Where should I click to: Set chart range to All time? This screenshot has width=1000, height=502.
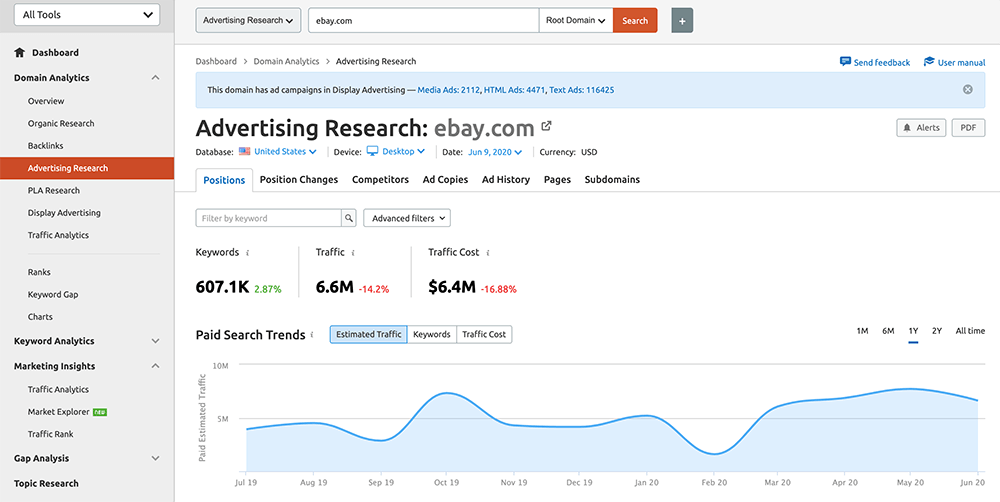pyautogui.click(x=970, y=331)
